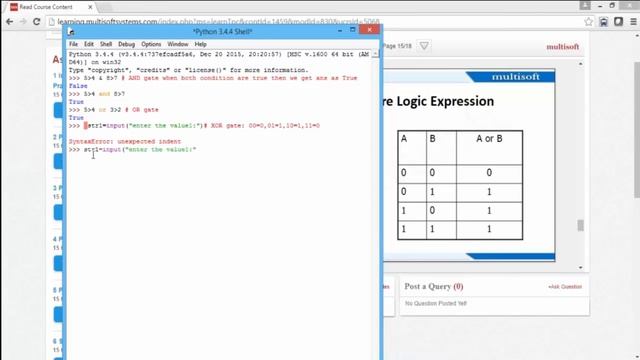
Task: Click the dark square extension icon in browser toolbar
Action: [618, 22]
